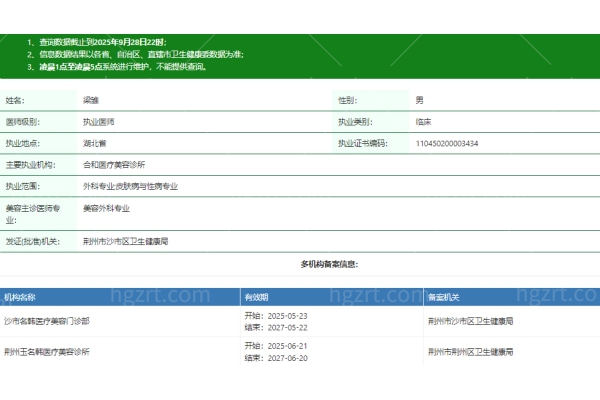Viewport: 600px width, 400px height.
Task: Select the value '美容外科专业'
Action: tap(106, 209)
